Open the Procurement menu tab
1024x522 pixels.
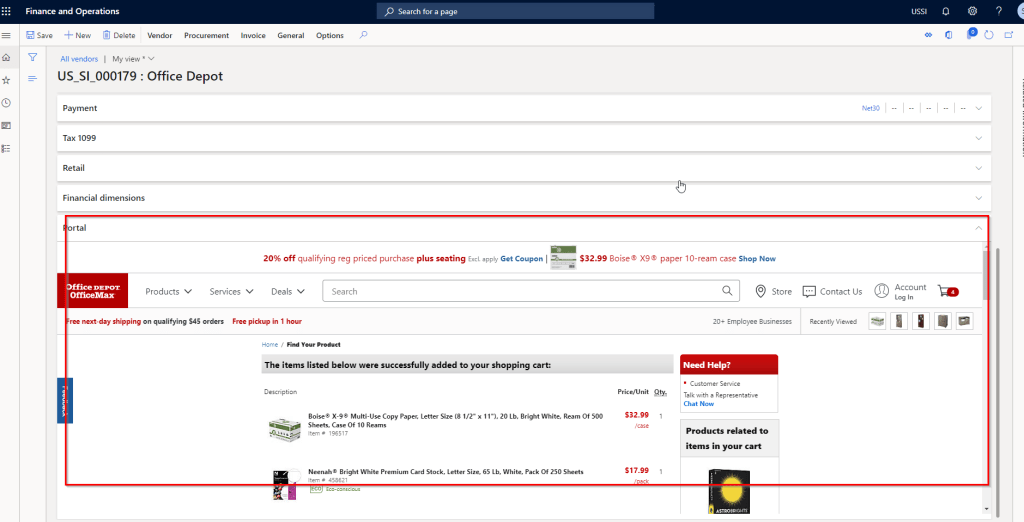tap(206, 35)
